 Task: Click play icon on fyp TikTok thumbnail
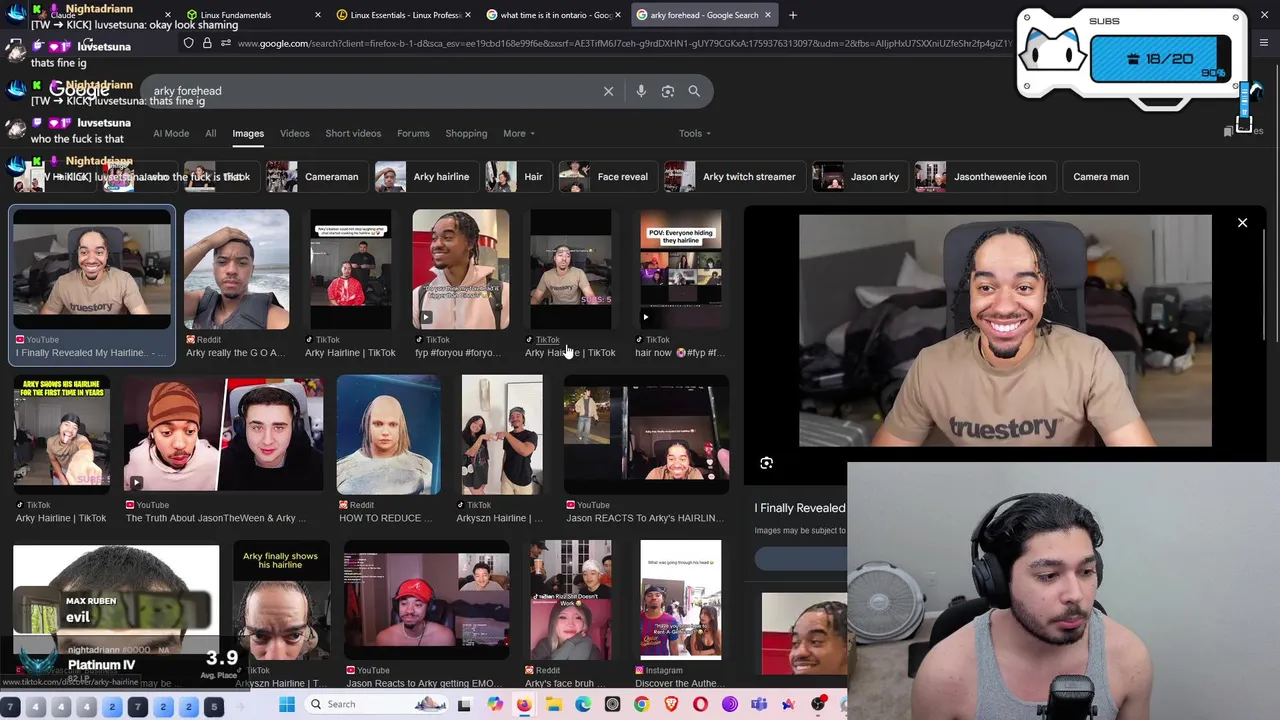point(426,318)
